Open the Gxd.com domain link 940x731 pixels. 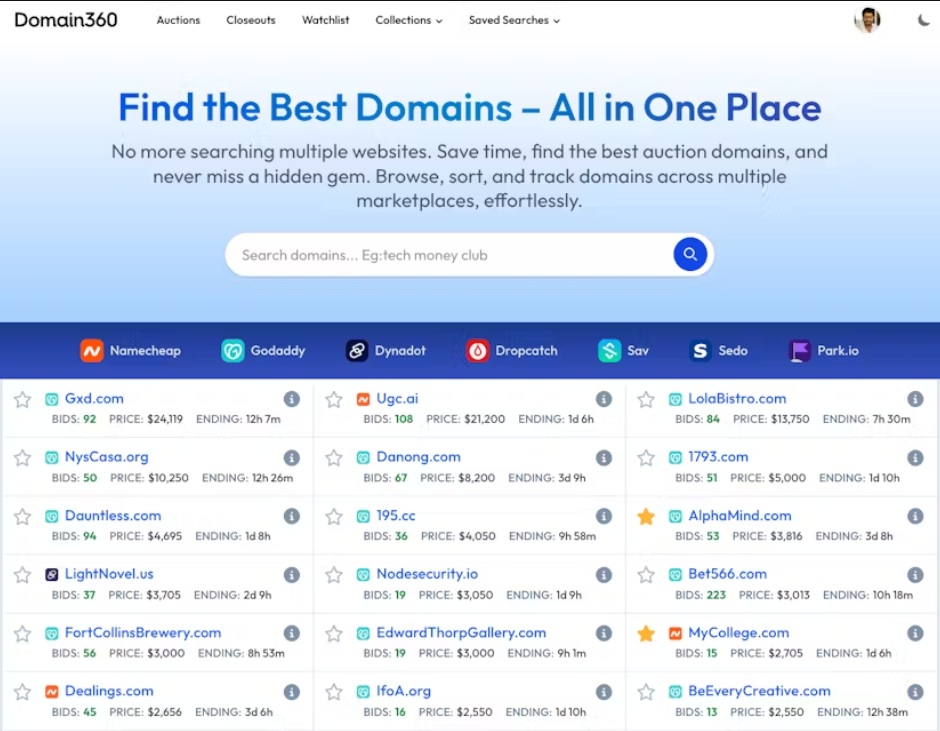coord(94,398)
